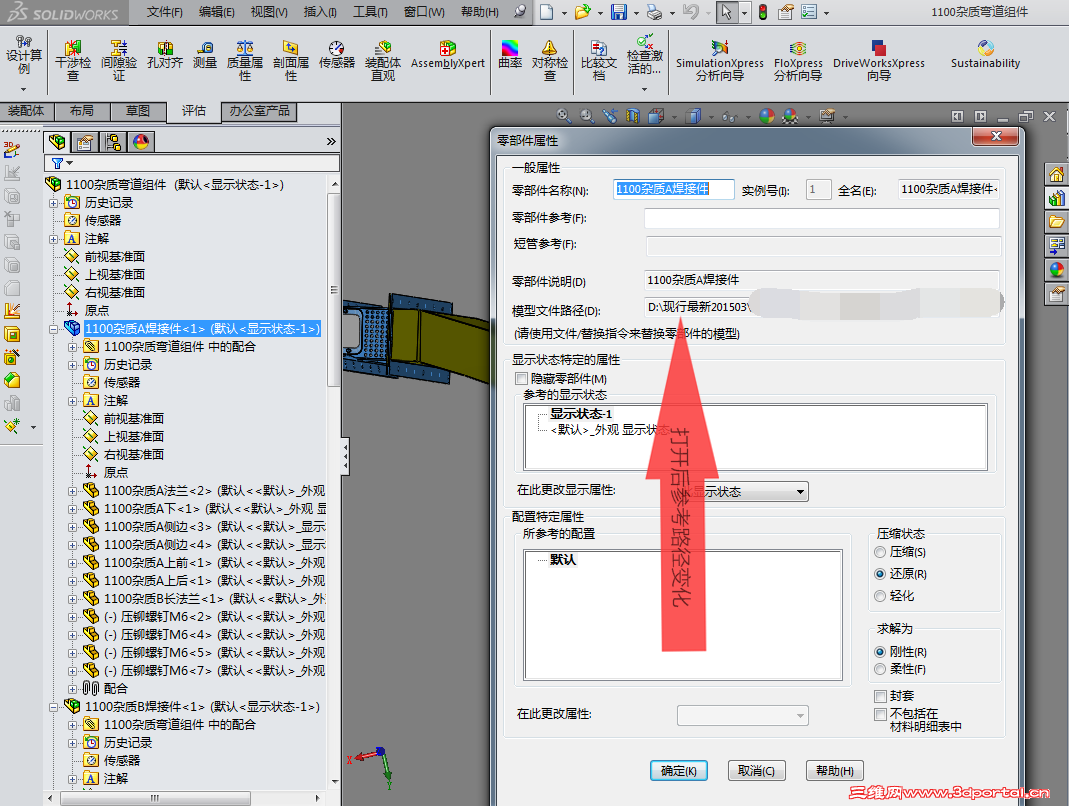Click the open folder icon in top toolbar
This screenshot has height=806, width=1069.
[x=582, y=12]
